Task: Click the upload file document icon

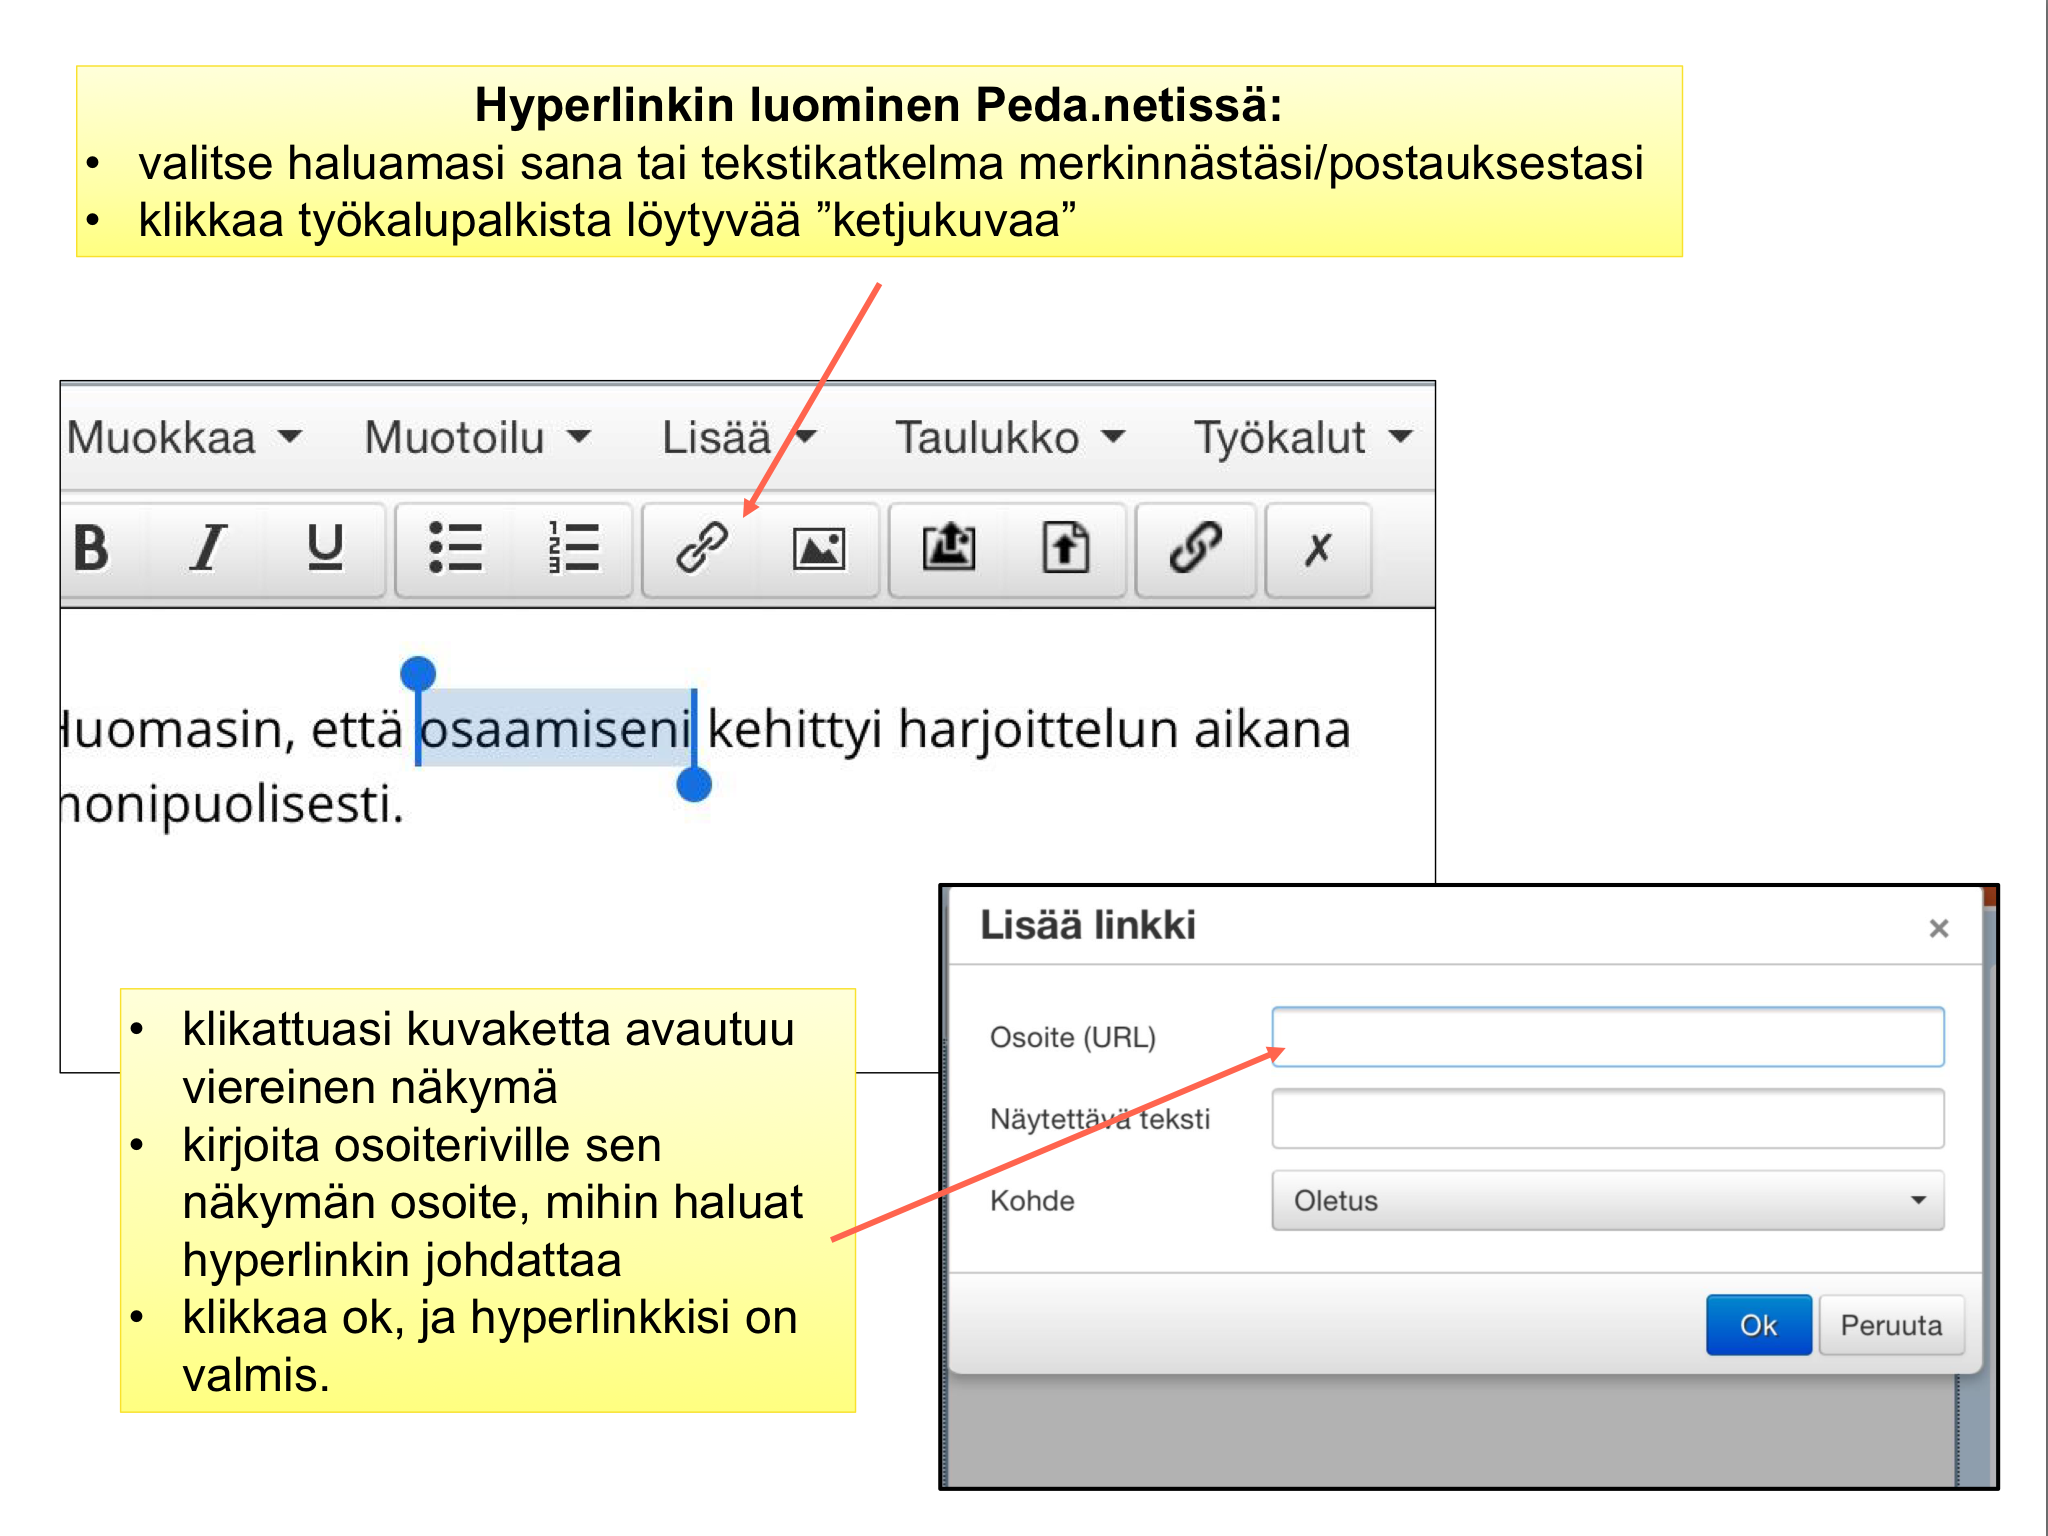Action: pos(1066,548)
